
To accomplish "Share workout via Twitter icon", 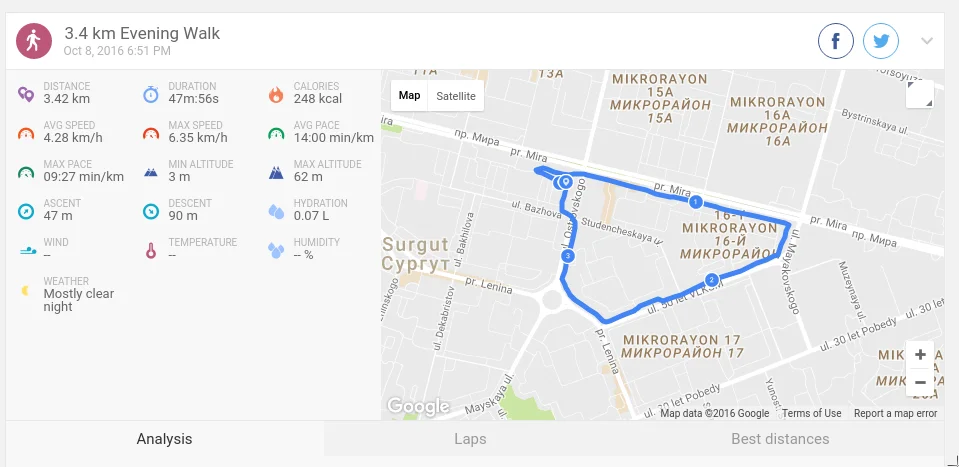I will click(881, 42).
